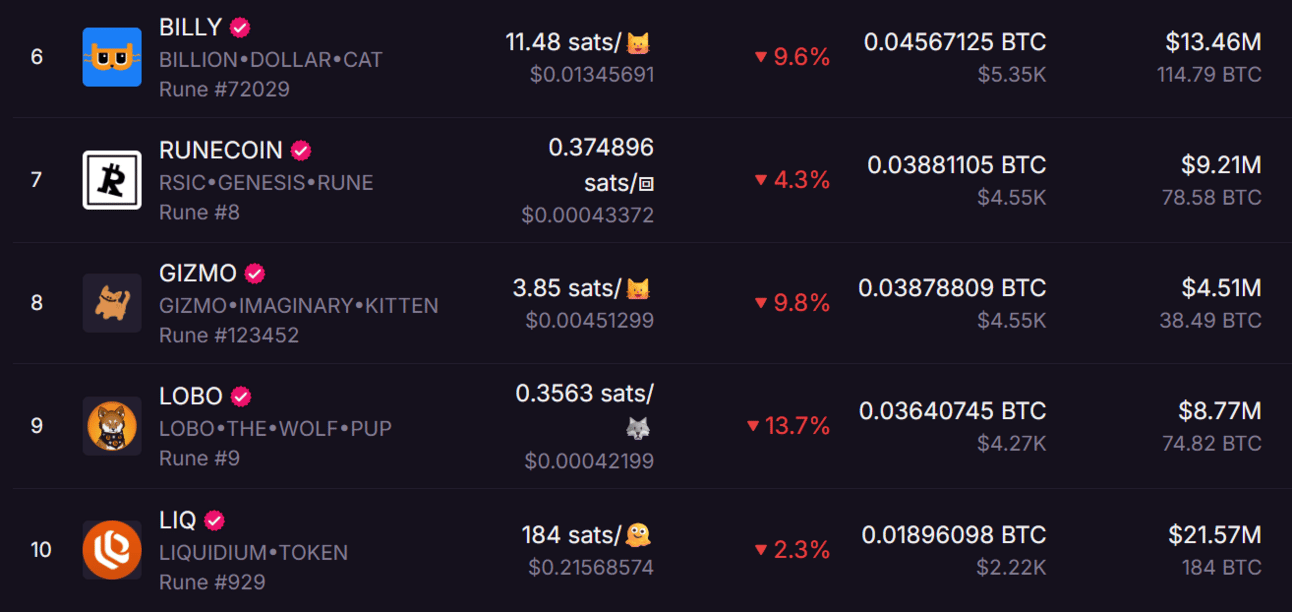This screenshot has width=1292, height=612.
Task: Open the LOBO rune name link
Action: click(x=191, y=396)
